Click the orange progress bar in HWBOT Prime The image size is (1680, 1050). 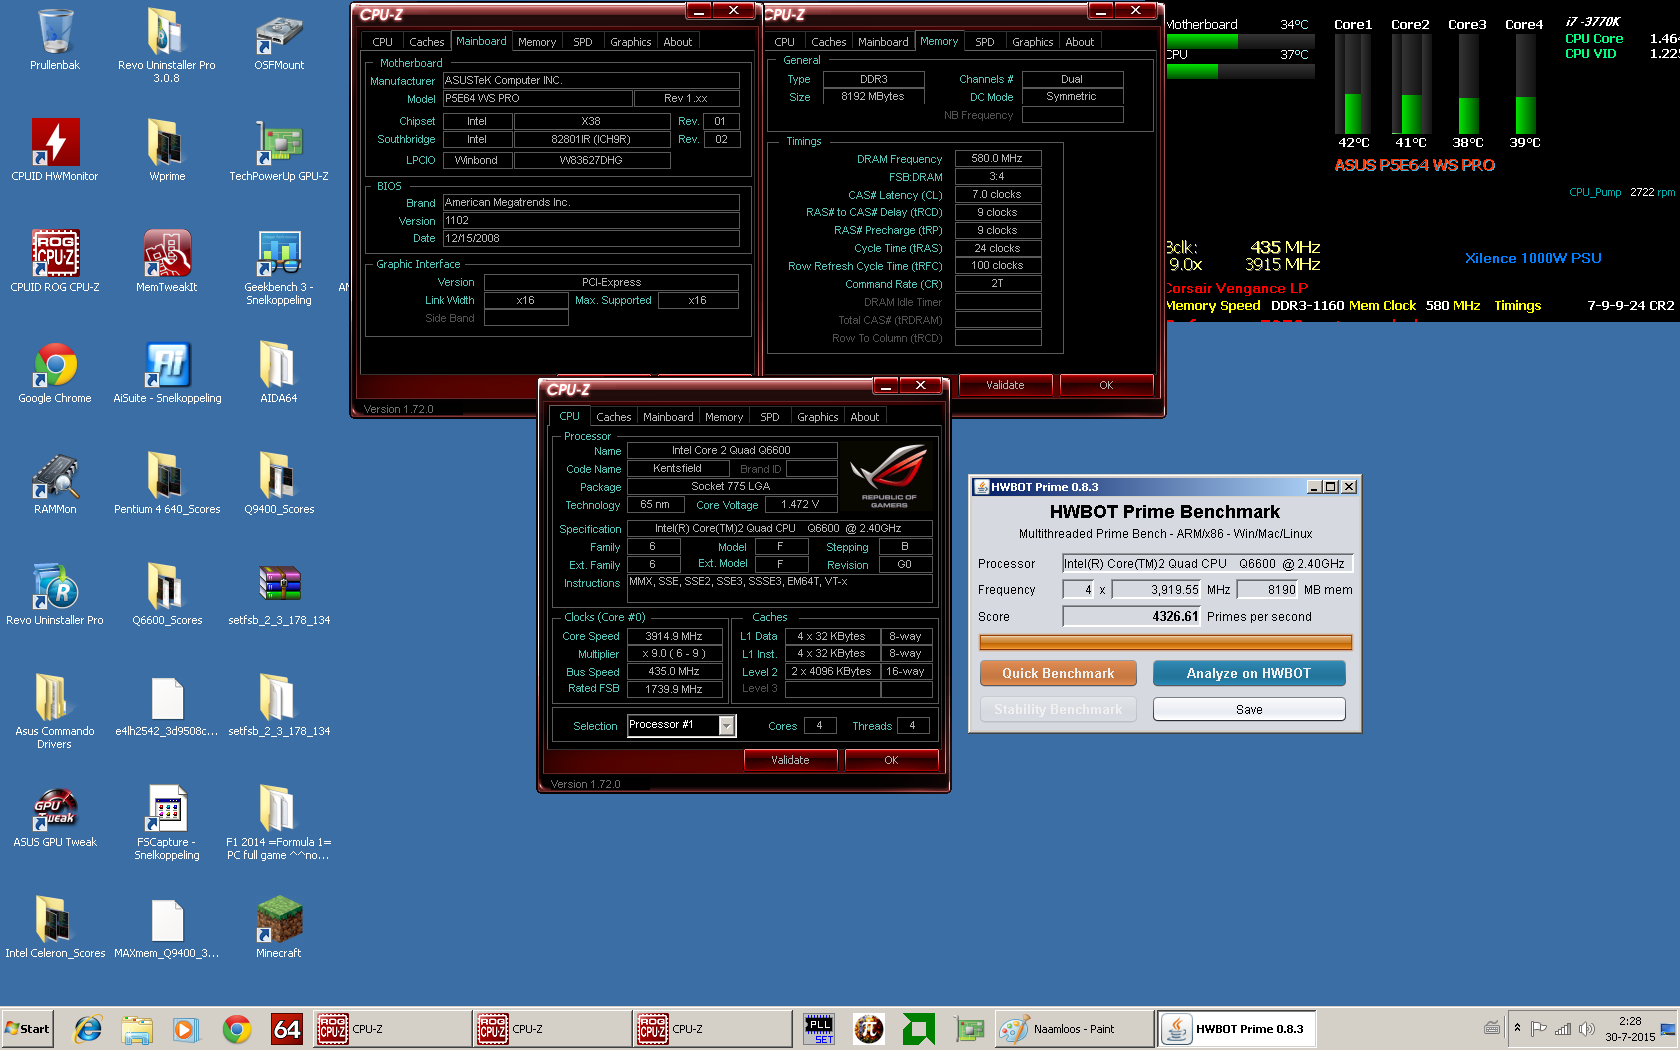coord(1165,642)
